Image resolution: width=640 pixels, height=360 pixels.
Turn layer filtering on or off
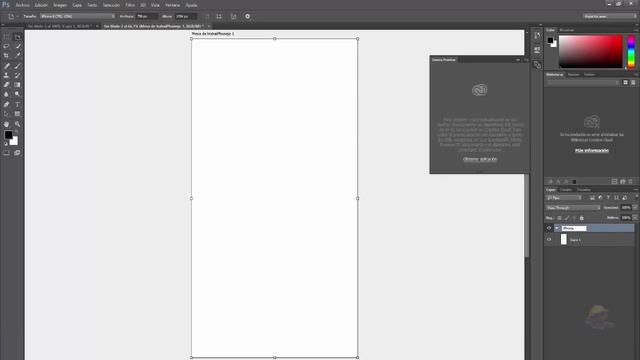[636, 197]
